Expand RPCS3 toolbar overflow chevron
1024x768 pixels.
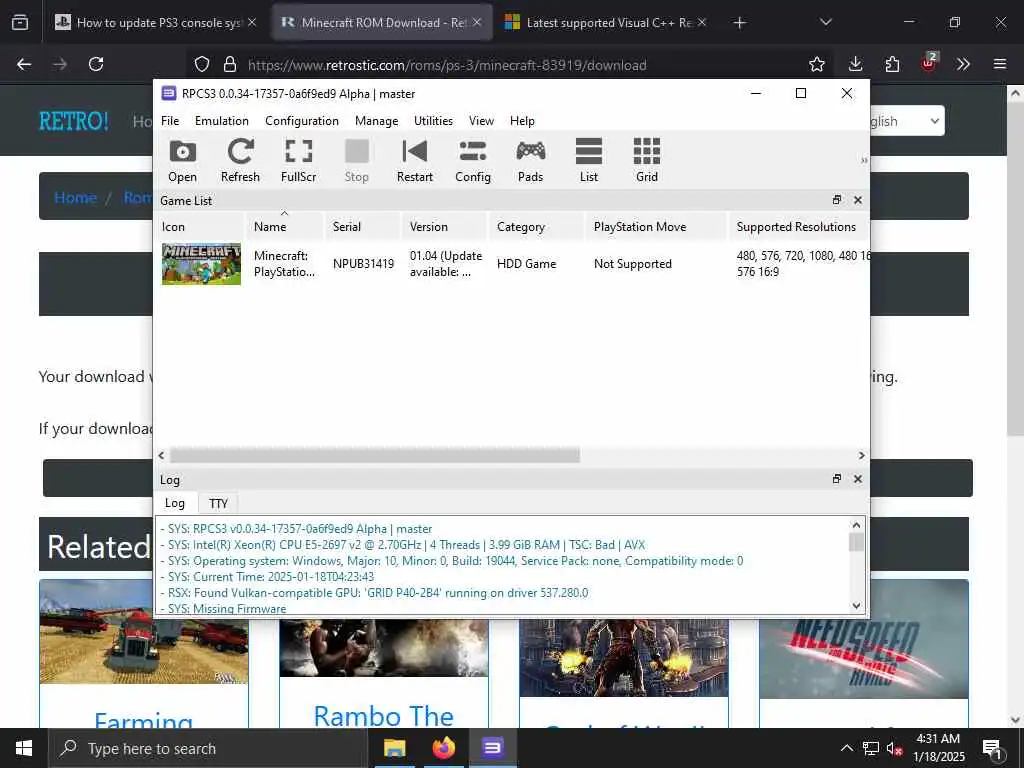(x=864, y=160)
